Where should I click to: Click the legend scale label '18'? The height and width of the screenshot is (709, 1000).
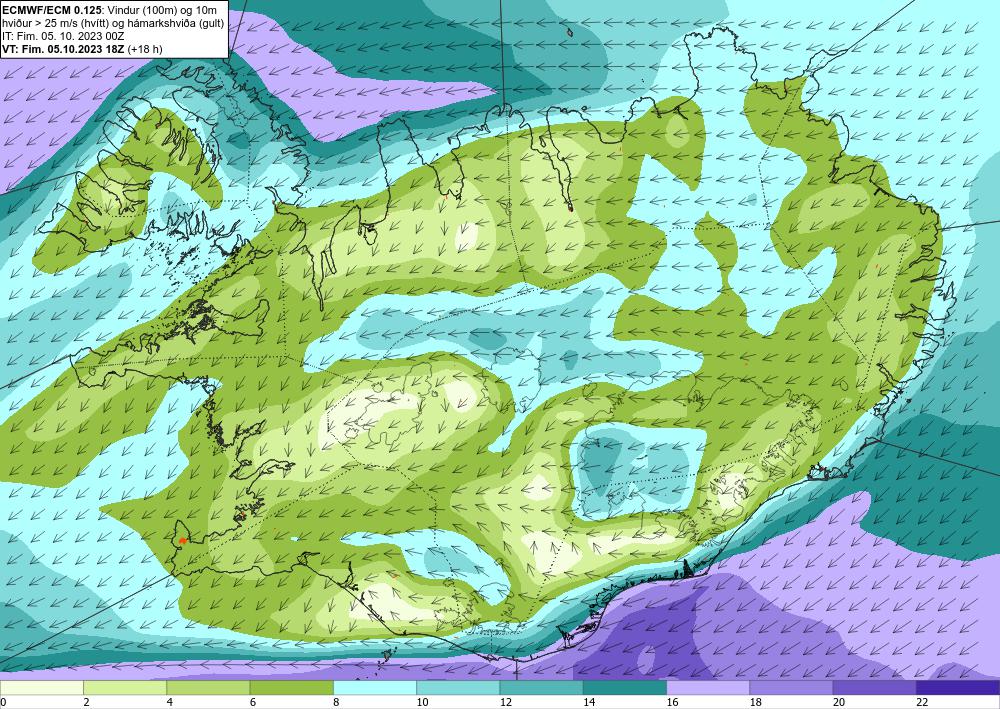(x=756, y=702)
